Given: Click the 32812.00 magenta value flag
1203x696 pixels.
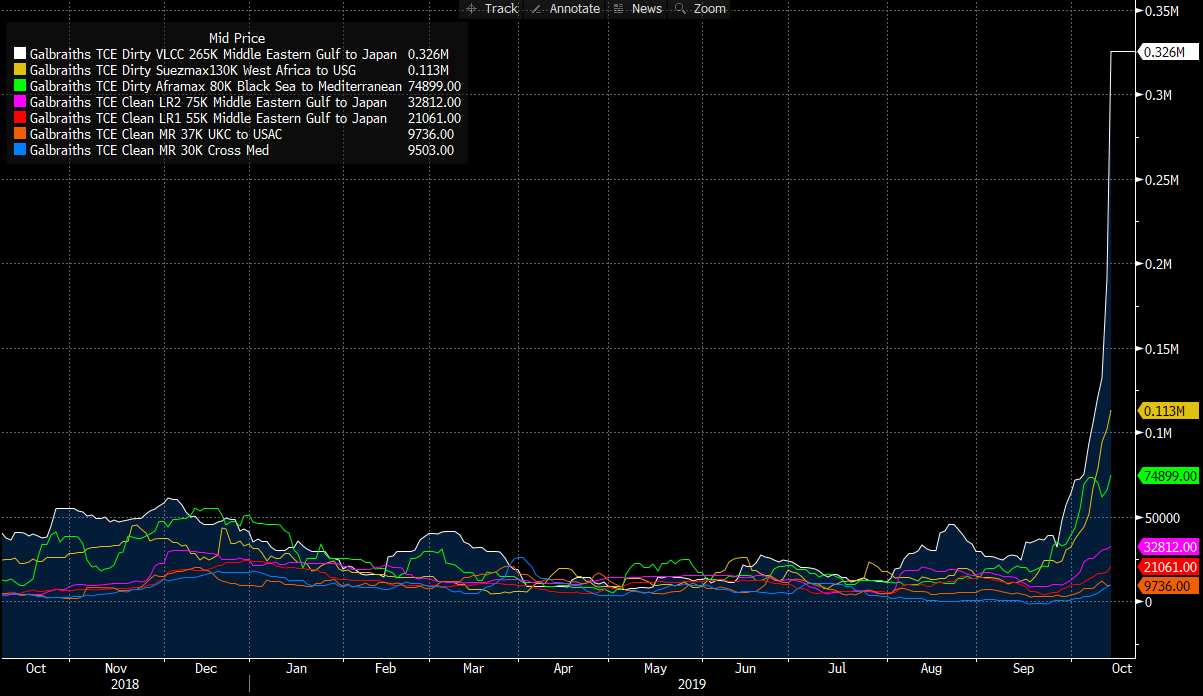Looking at the screenshot, I should (x=1169, y=547).
